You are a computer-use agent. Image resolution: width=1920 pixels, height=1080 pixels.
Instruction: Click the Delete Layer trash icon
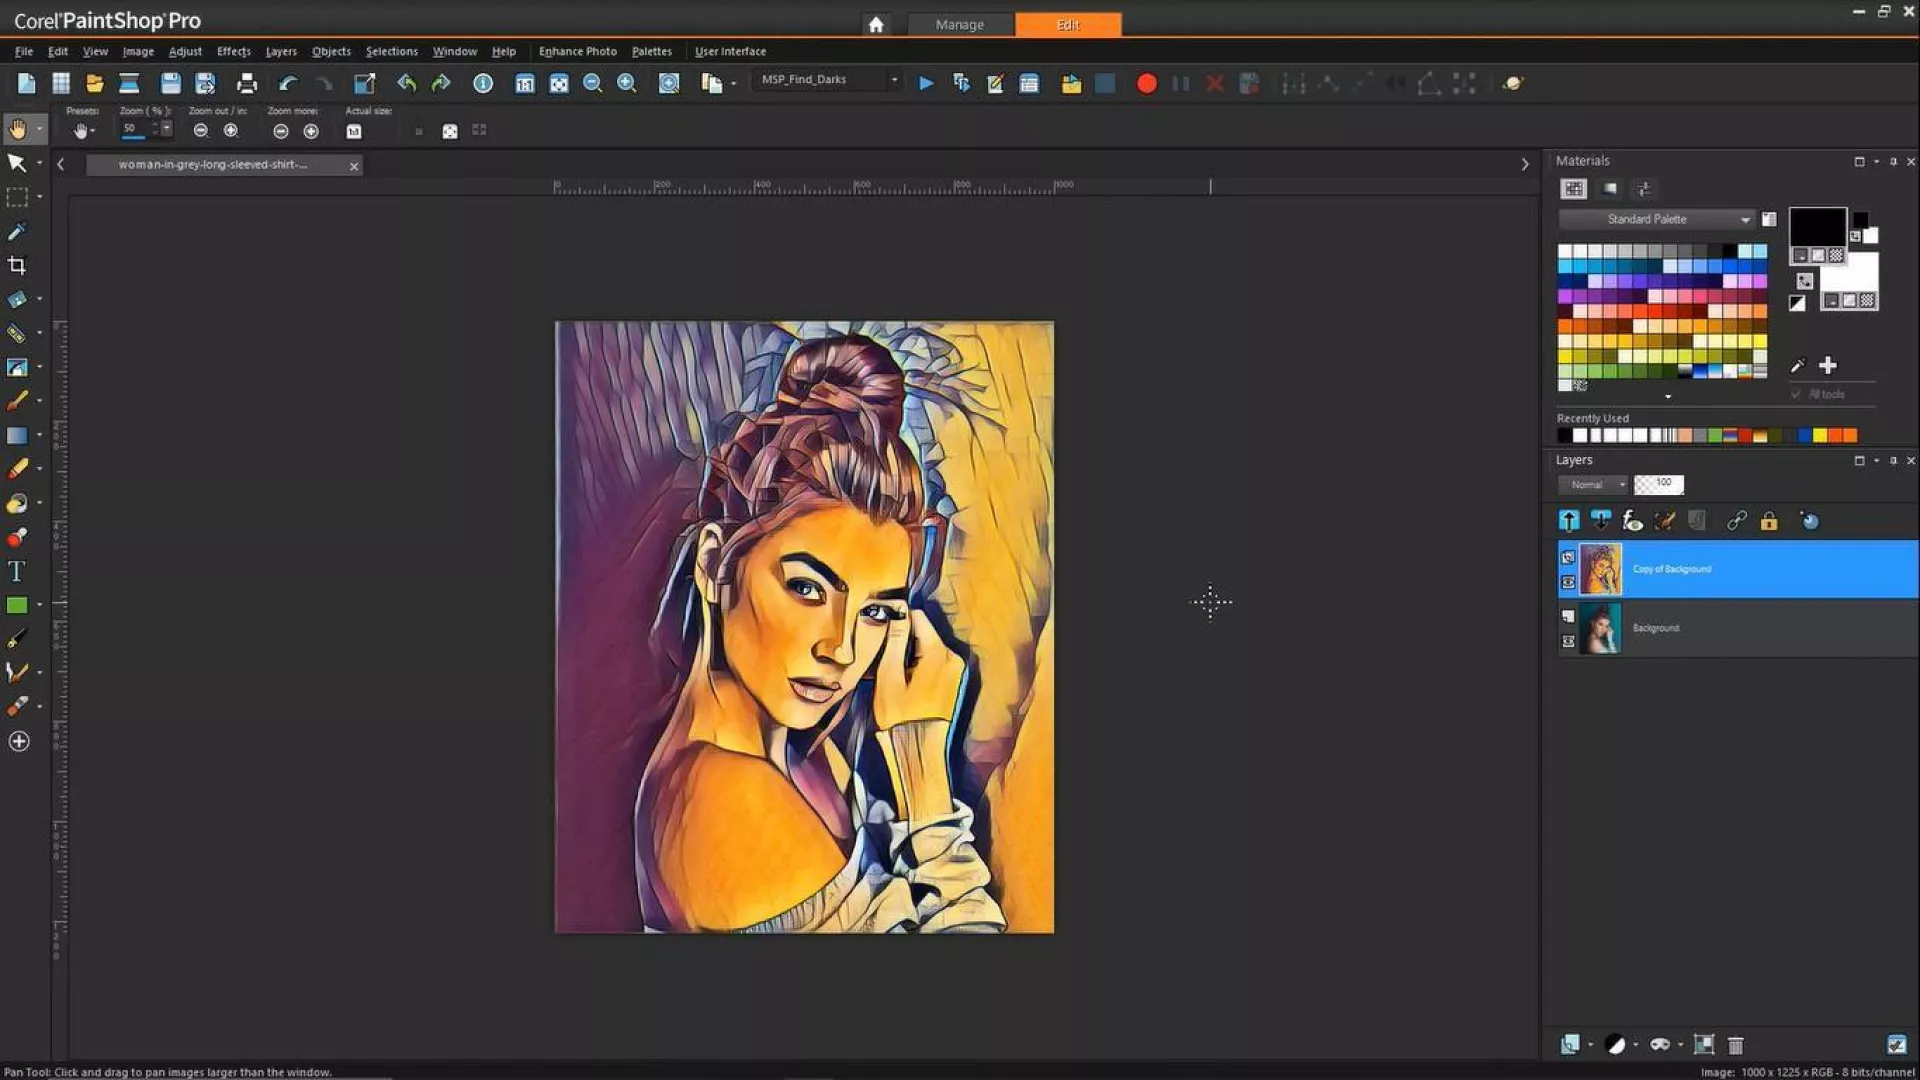1736,1045
